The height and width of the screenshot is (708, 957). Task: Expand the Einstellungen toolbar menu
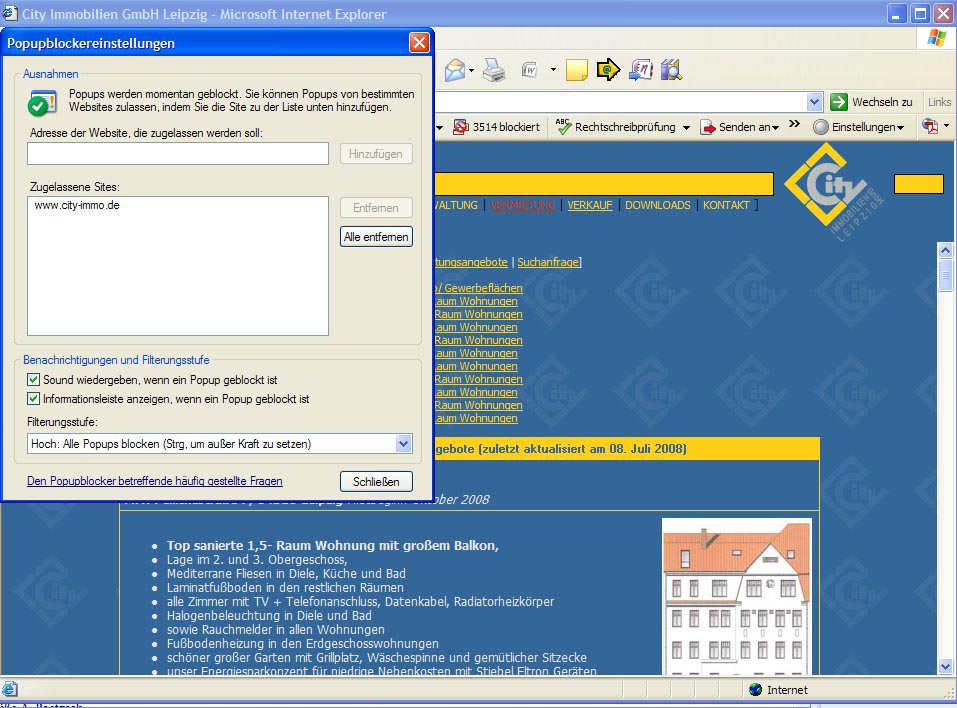click(900, 128)
